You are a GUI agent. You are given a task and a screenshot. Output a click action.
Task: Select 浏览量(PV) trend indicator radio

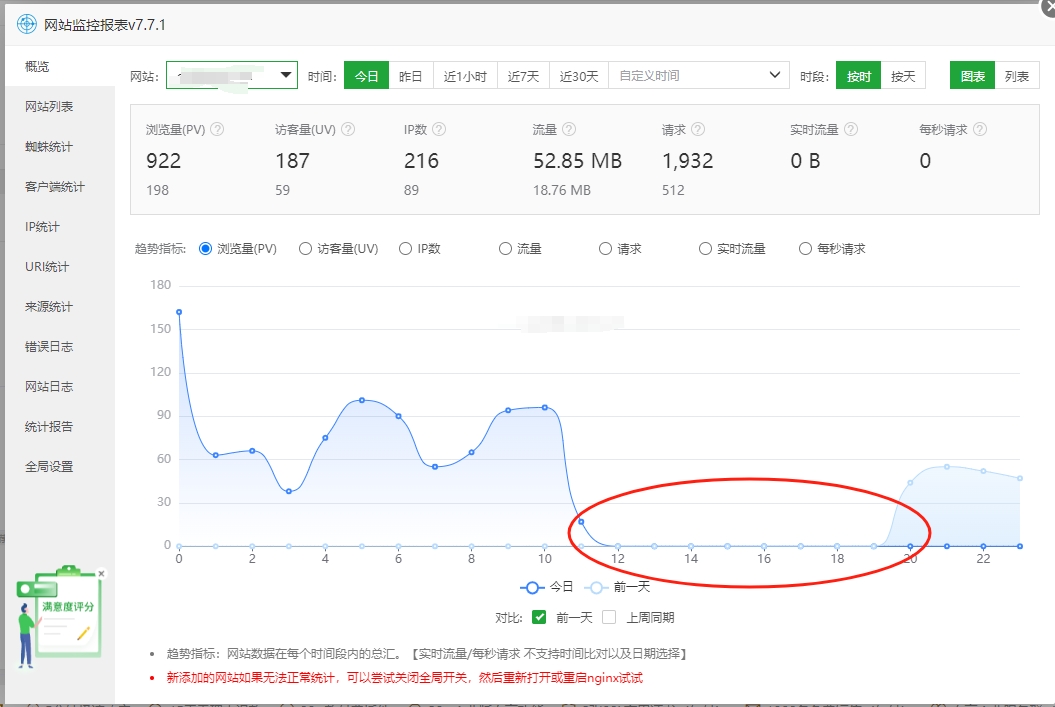(x=205, y=249)
